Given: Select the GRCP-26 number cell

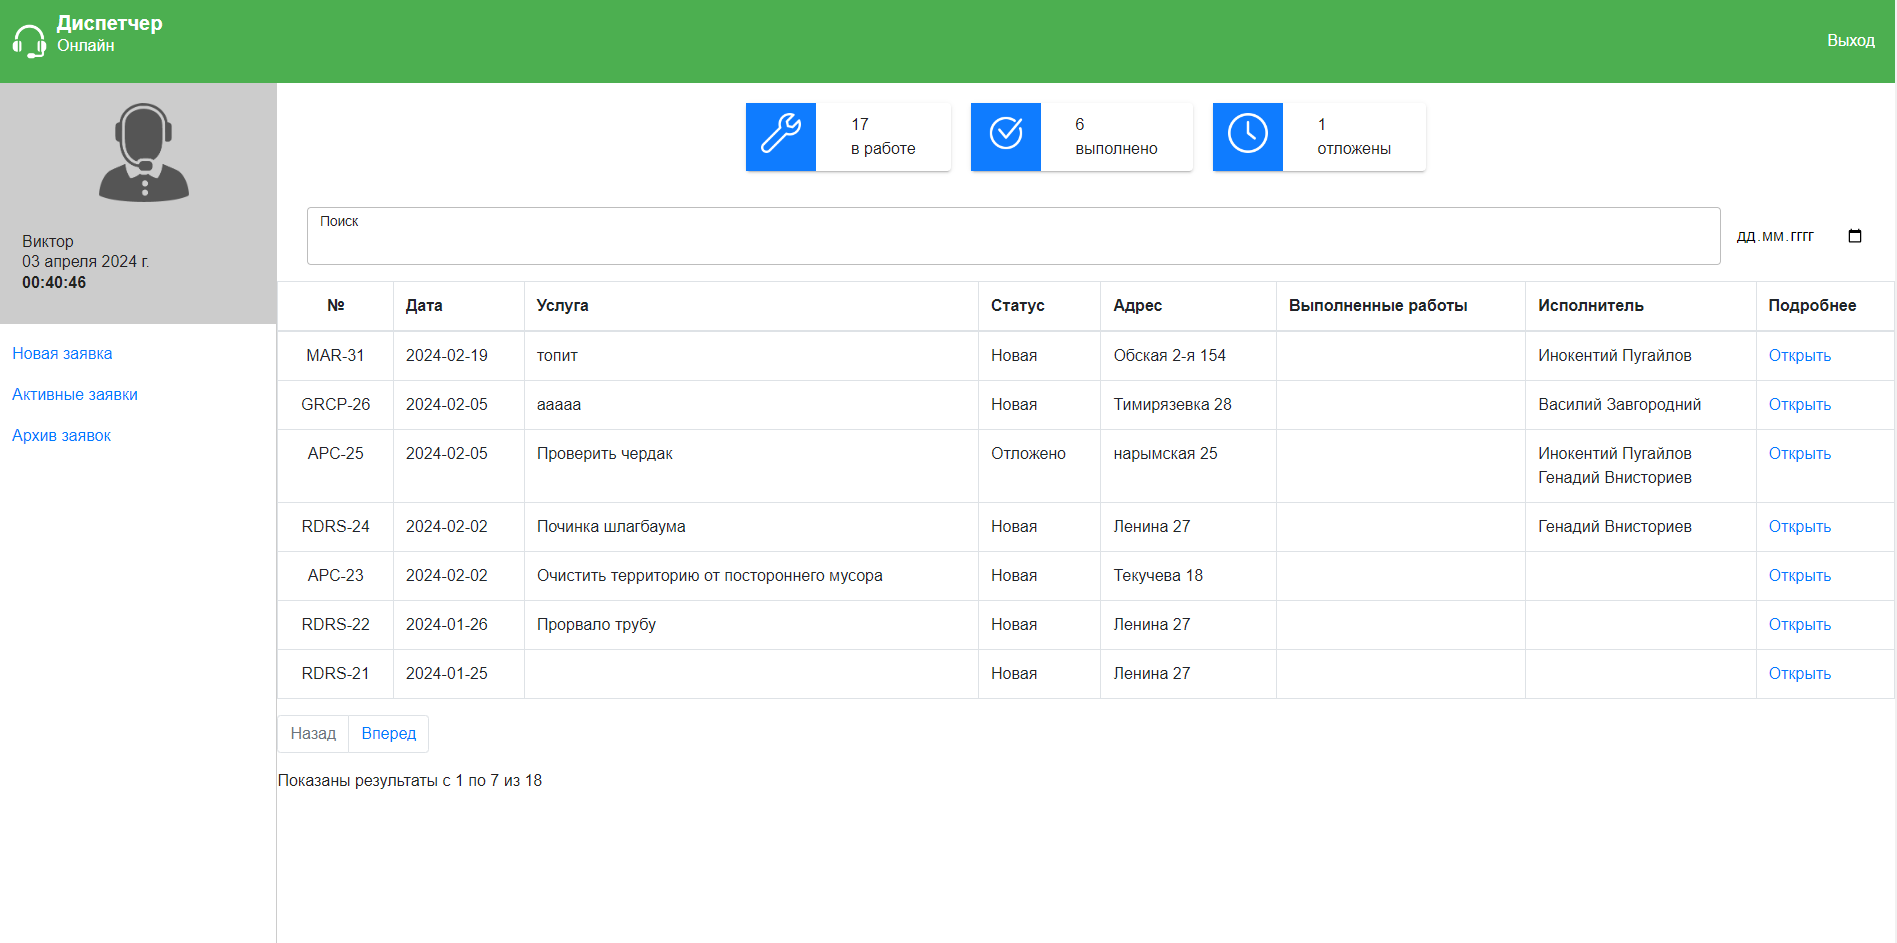Looking at the screenshot, I should [x=336, y=404].
